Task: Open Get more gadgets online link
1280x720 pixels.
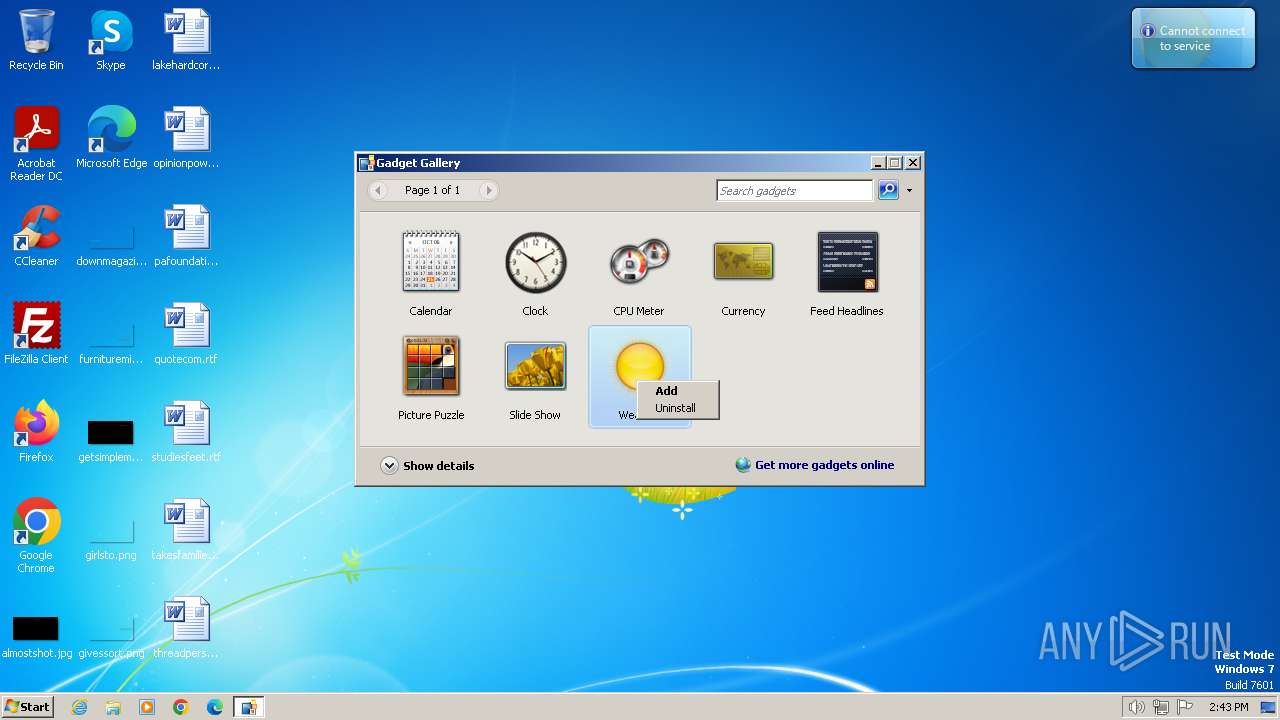Action: [815, 465]
